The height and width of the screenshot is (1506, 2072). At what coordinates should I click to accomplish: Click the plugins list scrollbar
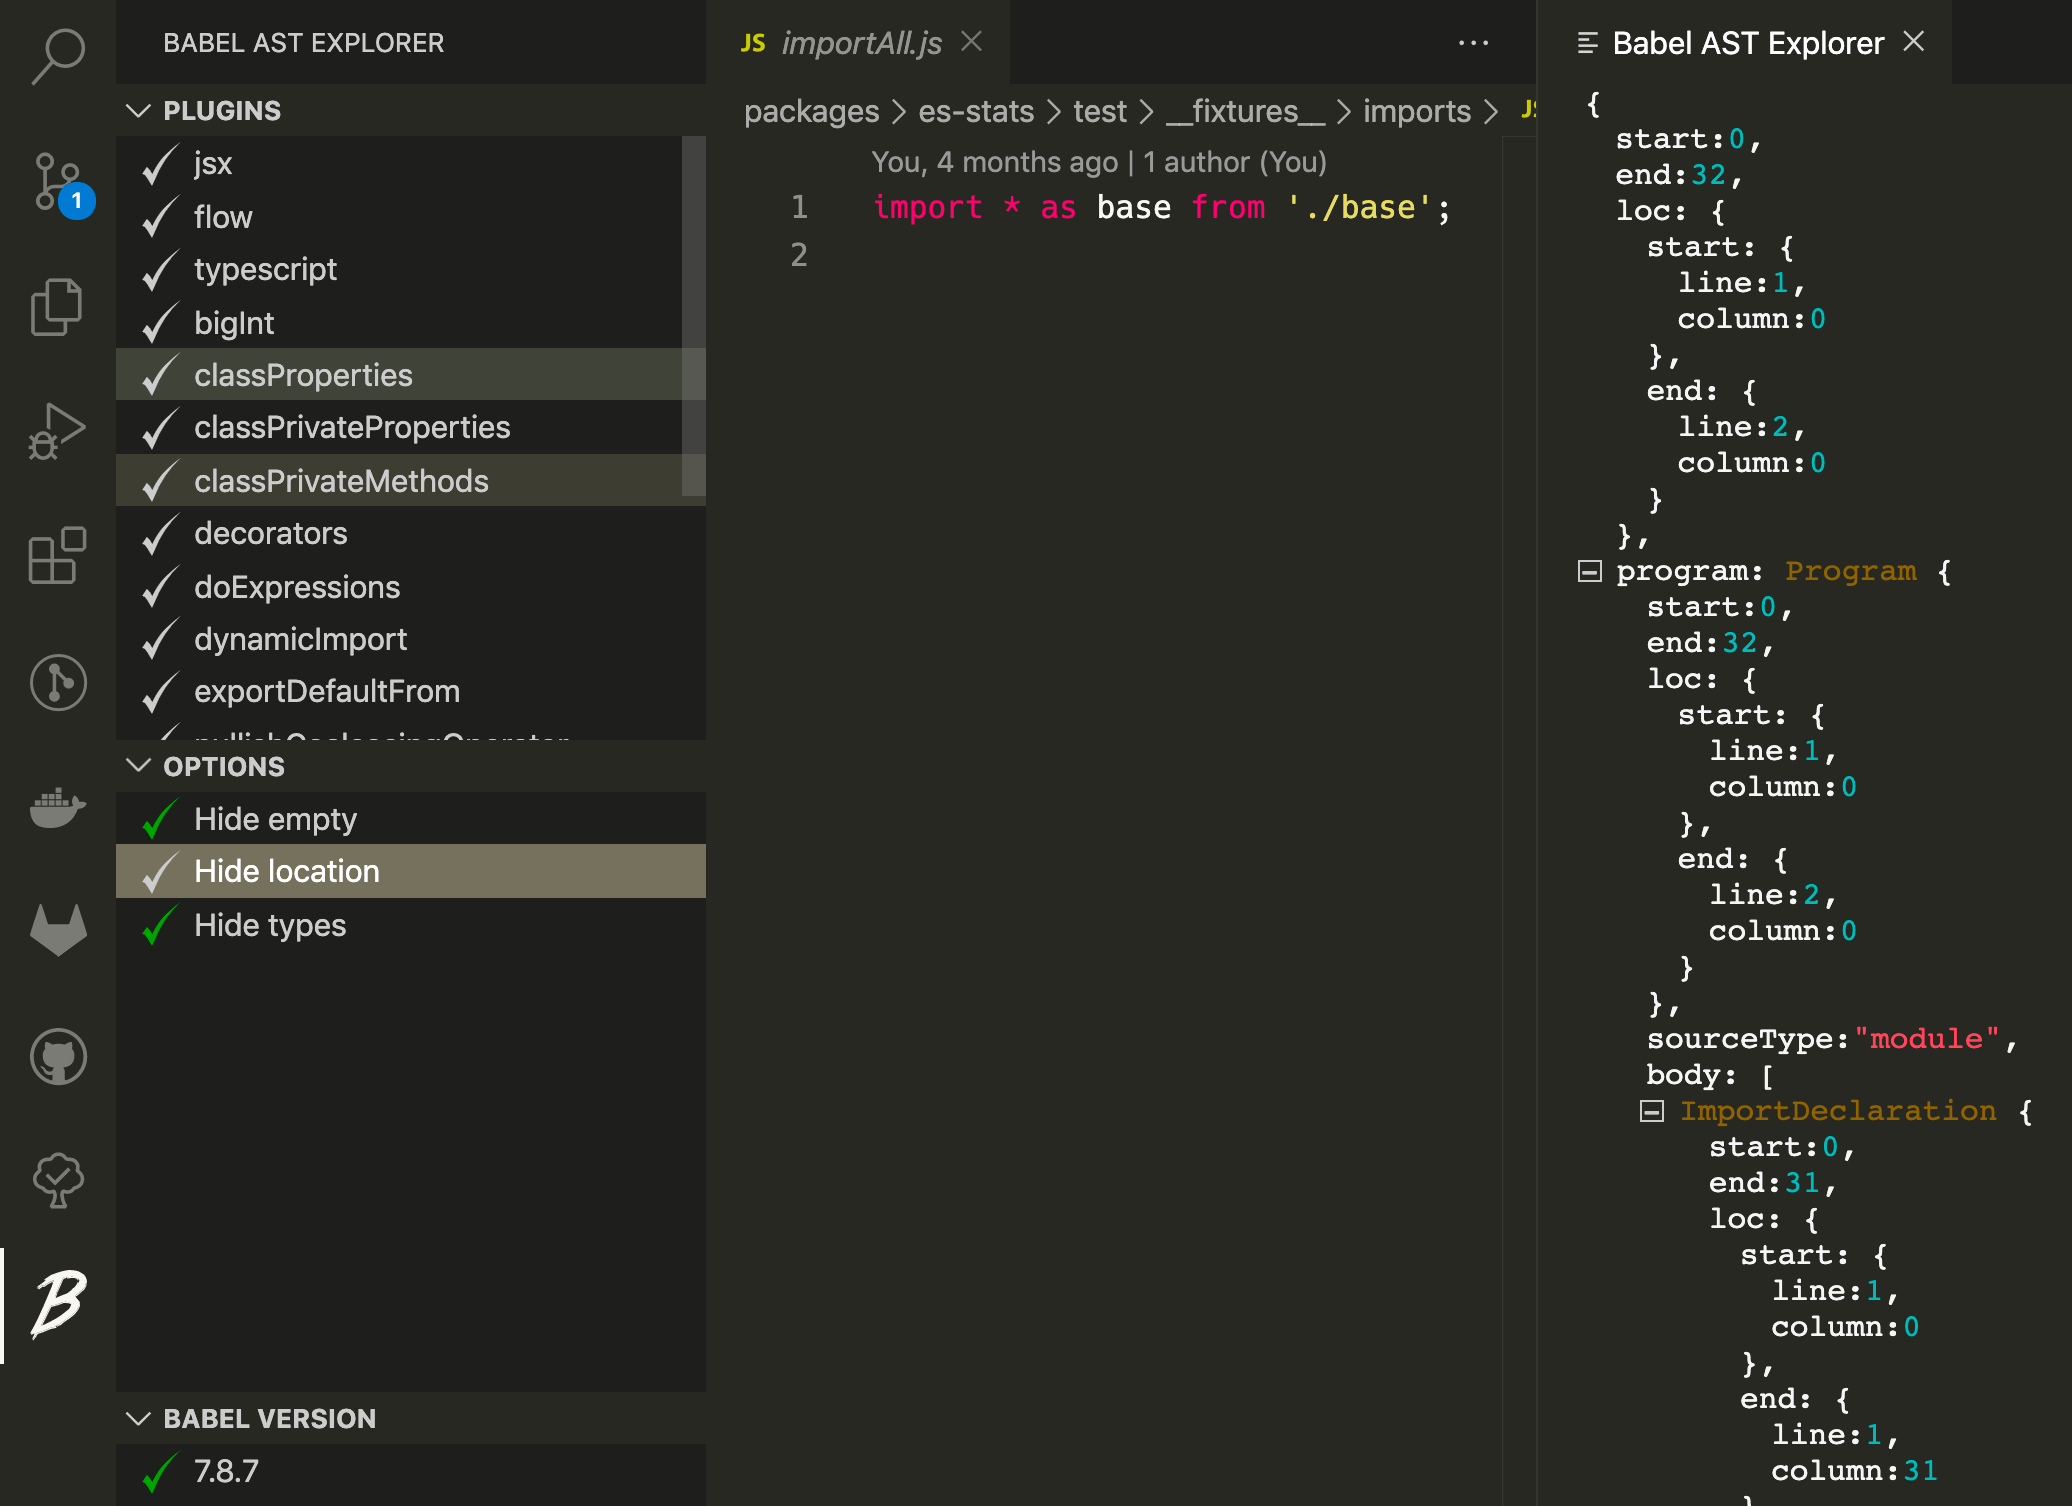[x=693, y=316]
